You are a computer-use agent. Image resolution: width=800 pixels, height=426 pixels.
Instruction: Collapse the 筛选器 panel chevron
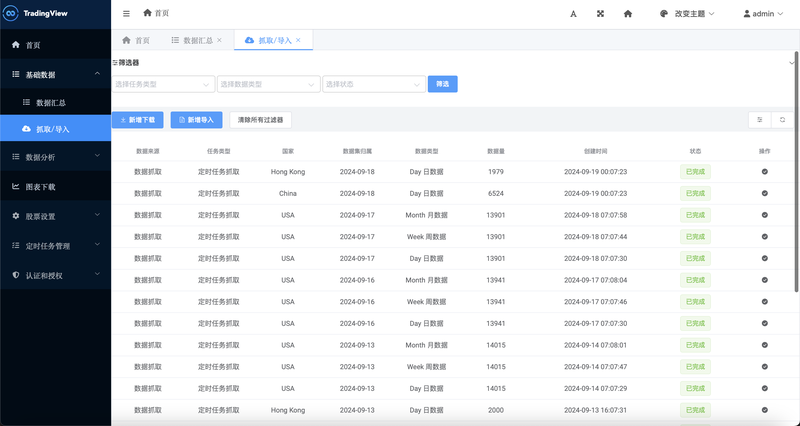(792, 63)
